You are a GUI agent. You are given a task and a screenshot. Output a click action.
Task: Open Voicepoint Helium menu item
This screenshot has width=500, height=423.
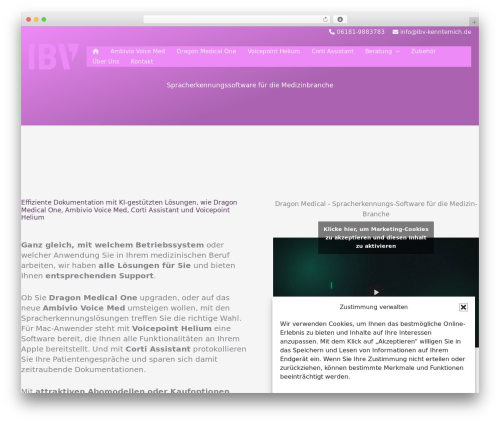[x=274, y=51]
